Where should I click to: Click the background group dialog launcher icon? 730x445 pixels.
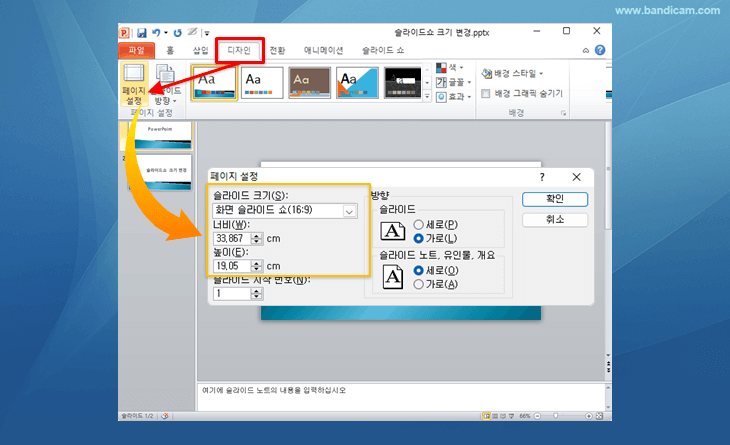[x=563, y=113]
